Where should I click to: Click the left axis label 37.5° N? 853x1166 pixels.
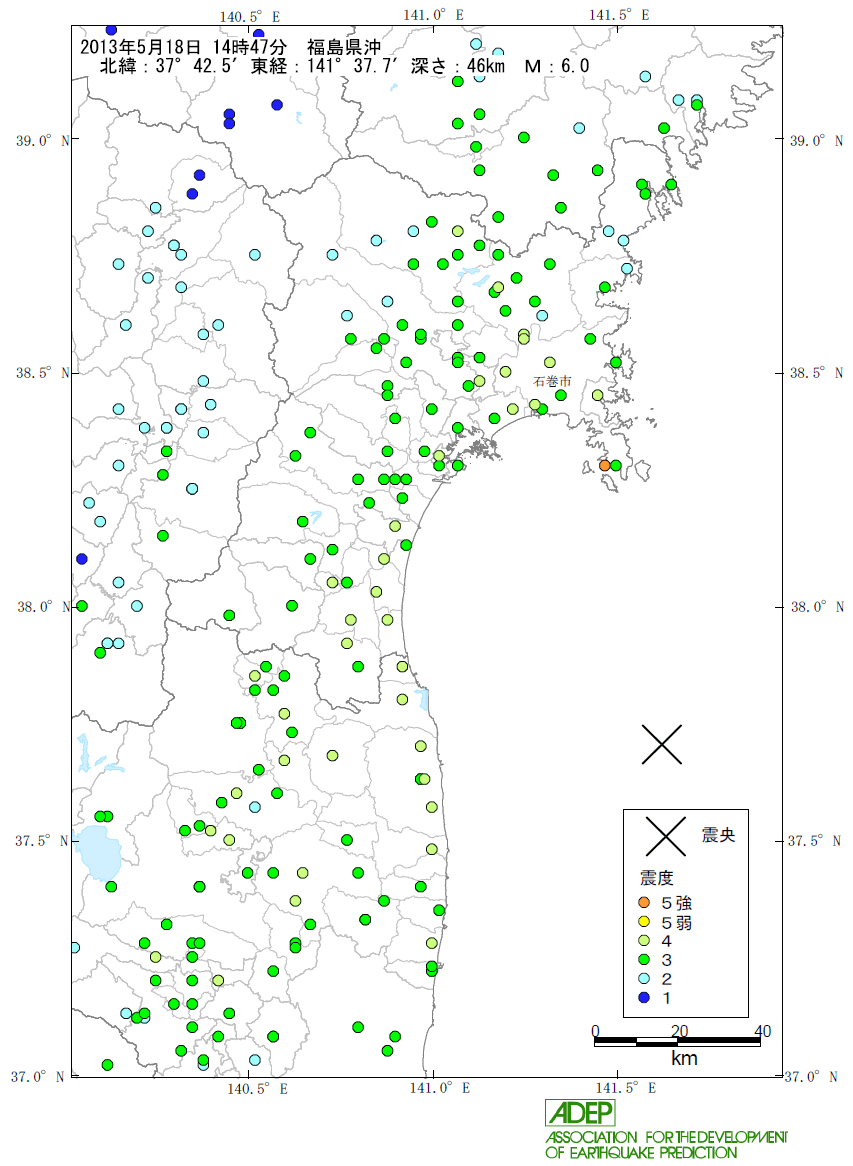tap(42, 841)
